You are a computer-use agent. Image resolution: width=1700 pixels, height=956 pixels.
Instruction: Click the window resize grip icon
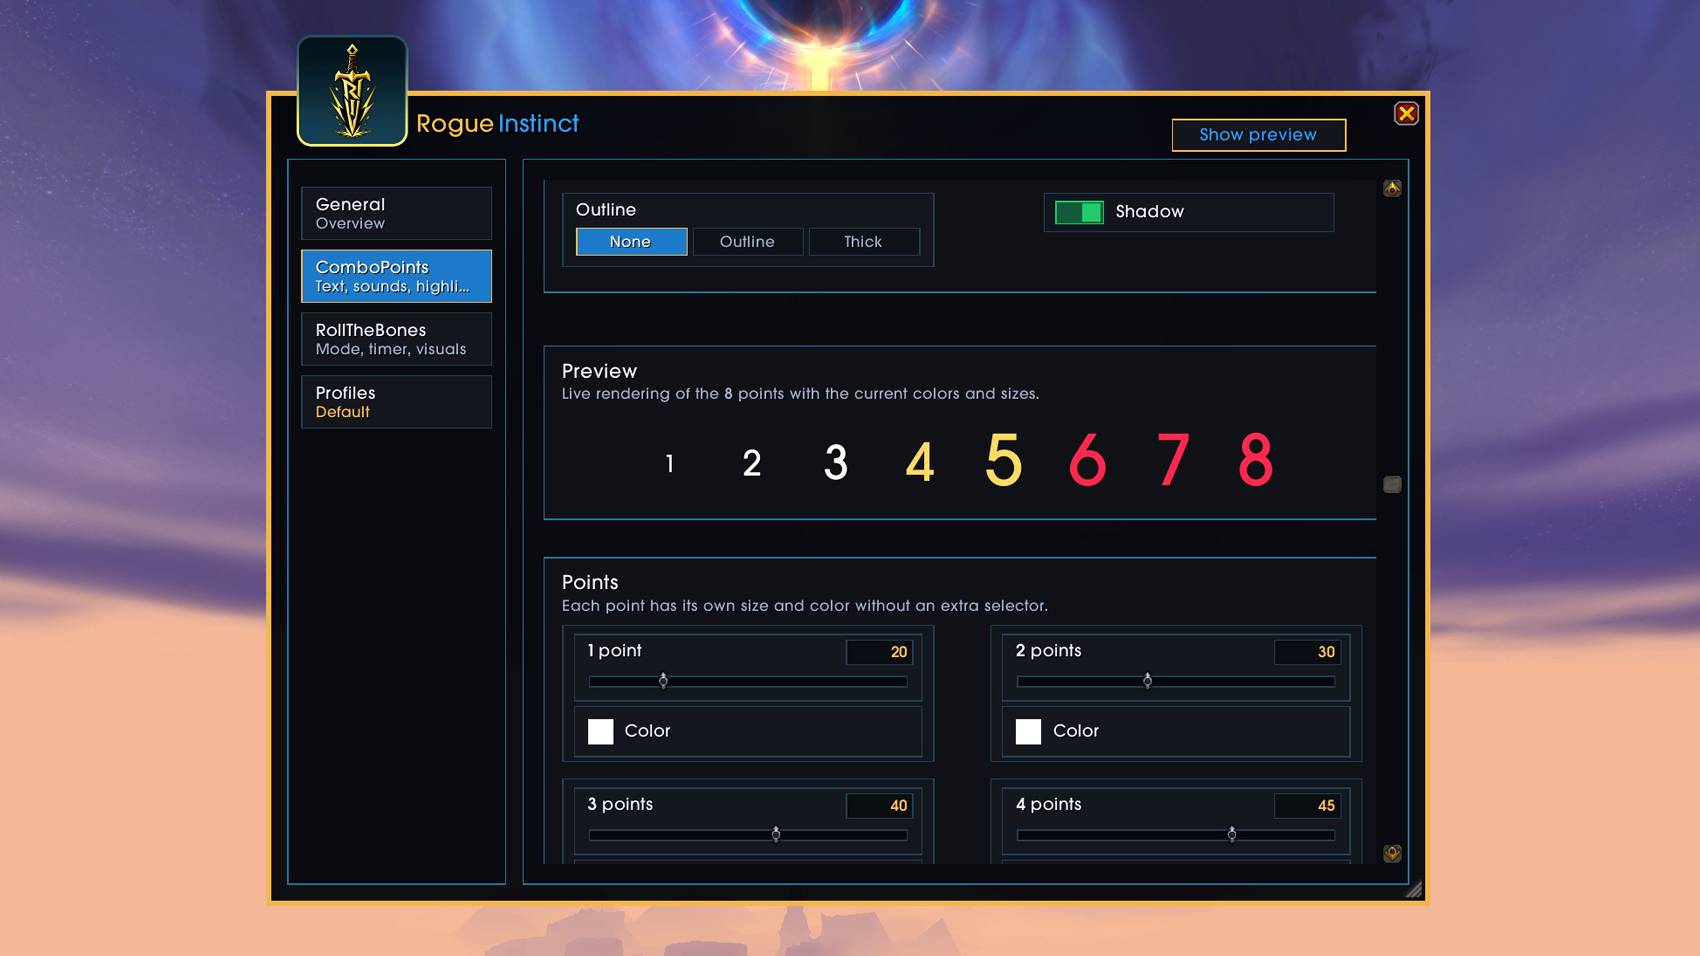(x=1413, y=889)
